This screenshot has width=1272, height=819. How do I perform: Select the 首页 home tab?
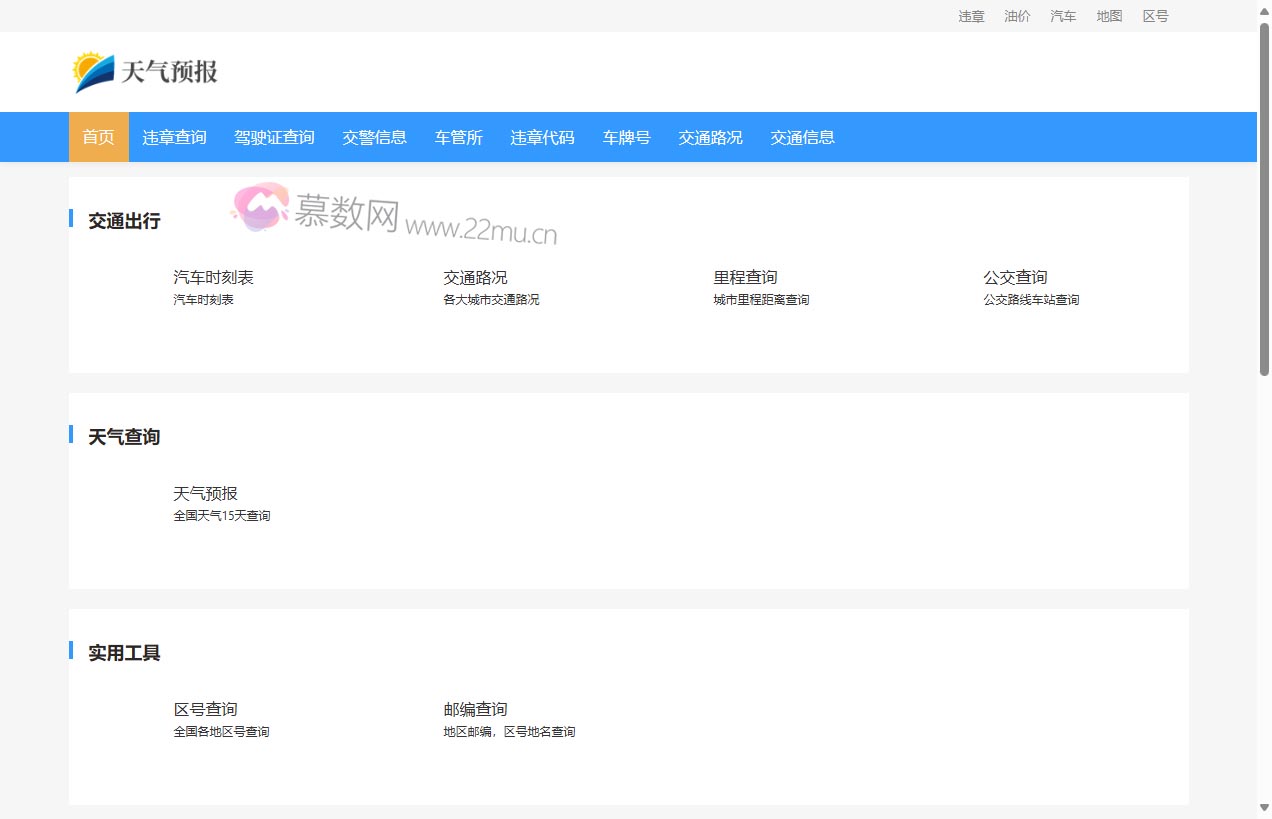pyautogui.click(x=98, y=137)
